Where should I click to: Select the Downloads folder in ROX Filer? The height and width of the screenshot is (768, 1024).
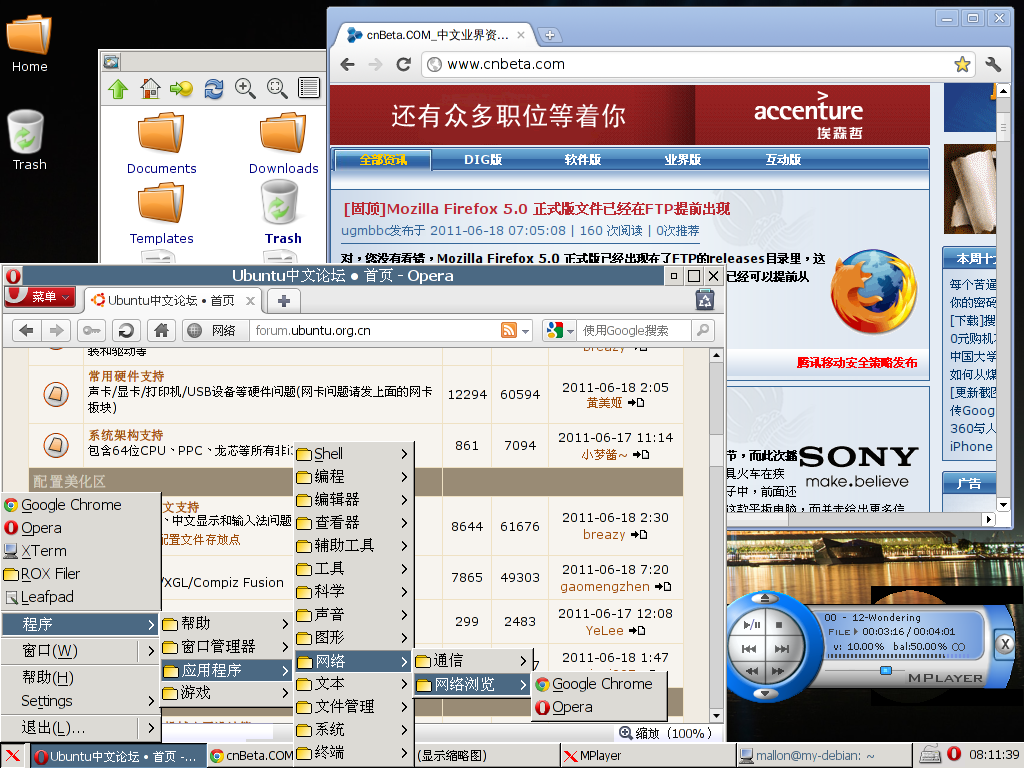(283, 144)
